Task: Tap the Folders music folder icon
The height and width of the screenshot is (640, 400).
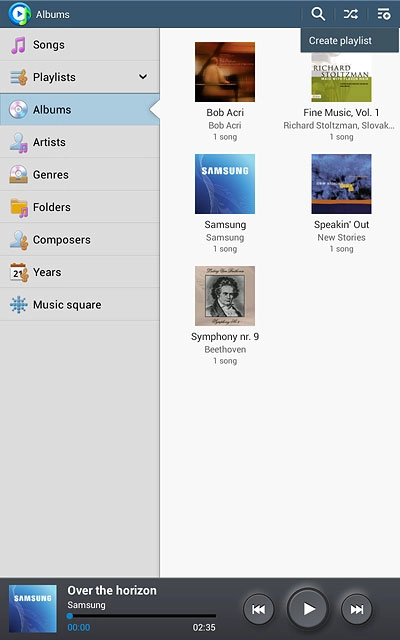Action: [x=19, y=208]
